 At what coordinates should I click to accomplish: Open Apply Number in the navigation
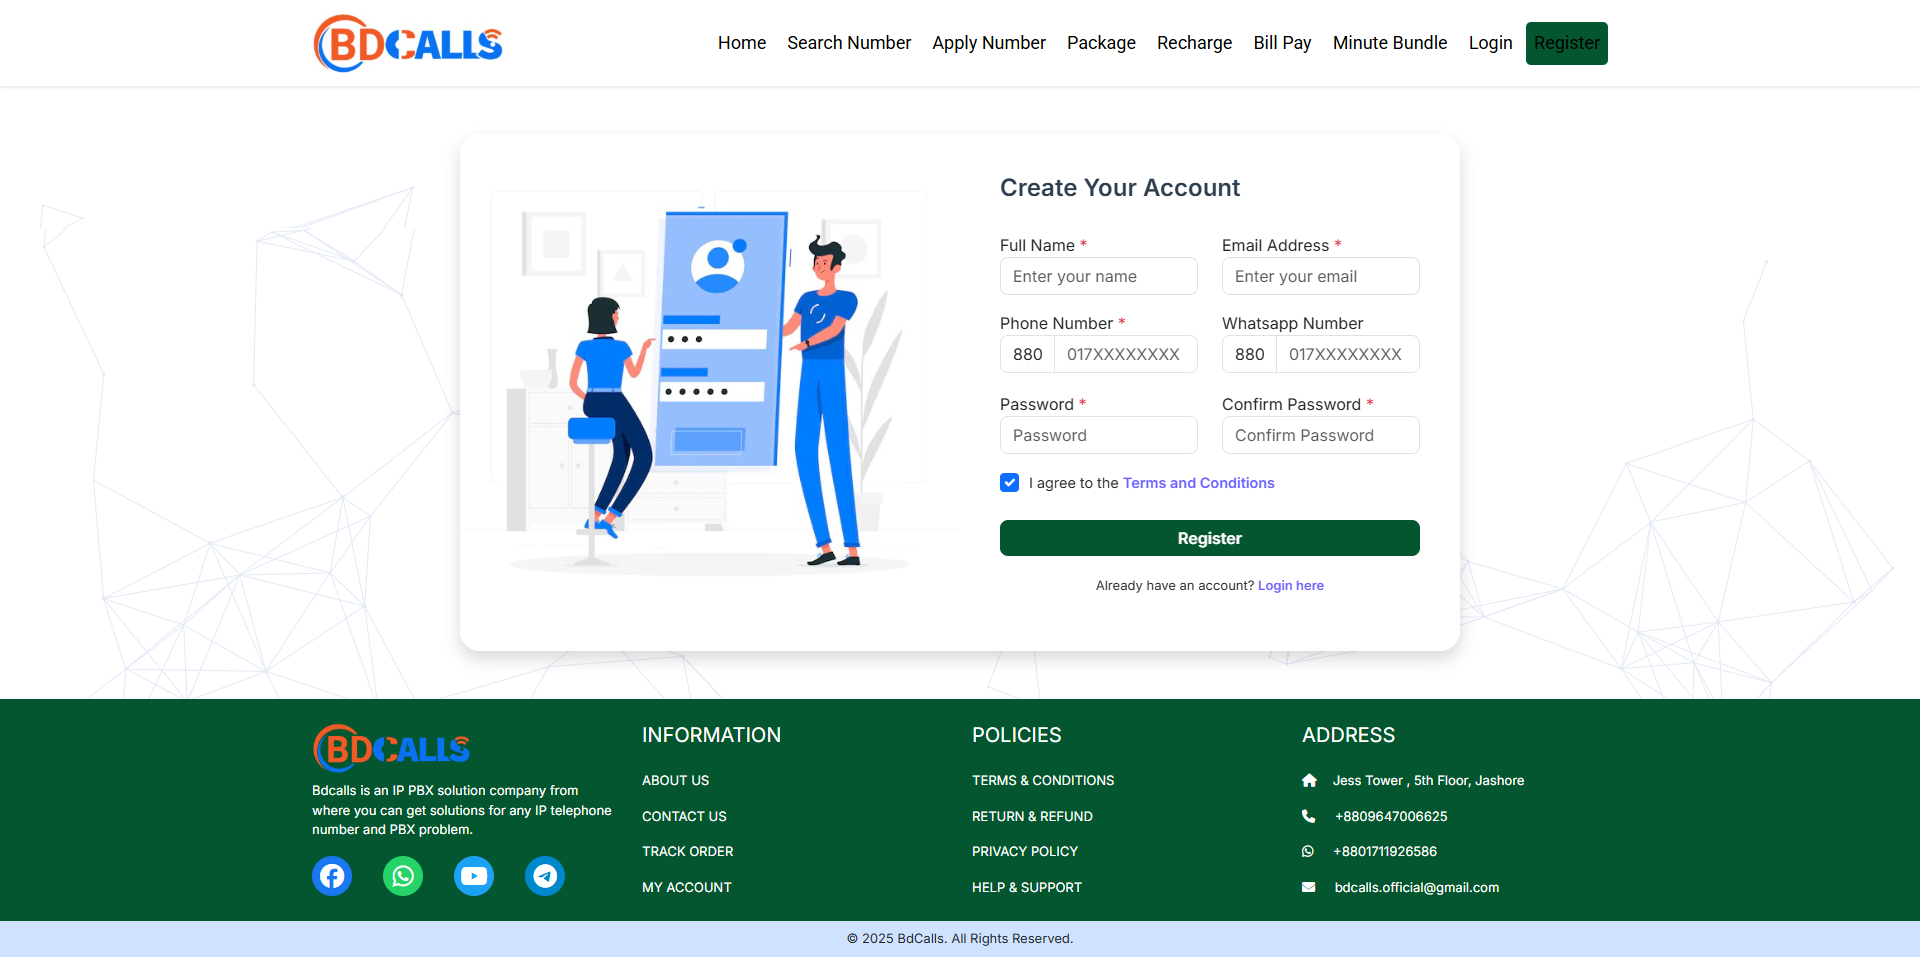(x=989, y=43)
